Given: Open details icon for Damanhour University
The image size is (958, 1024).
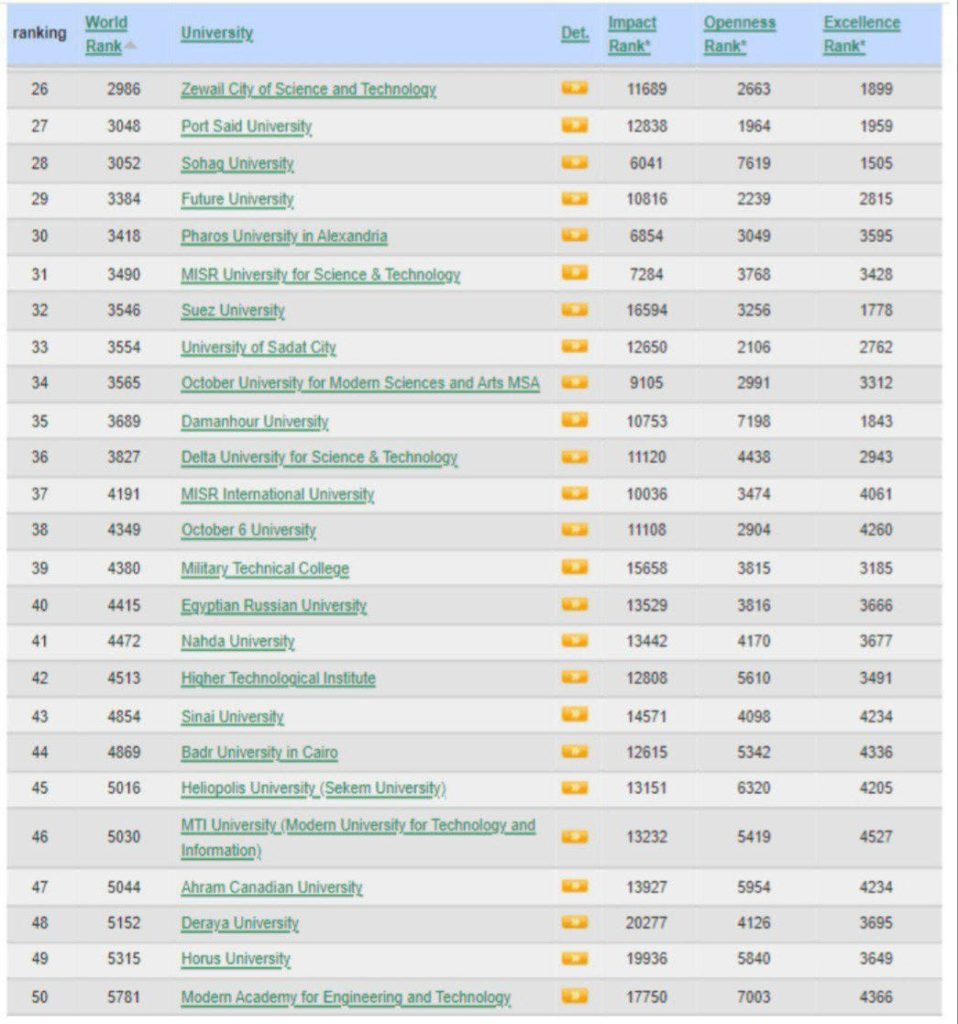Looking at the screenshot, I should [575, 420].
